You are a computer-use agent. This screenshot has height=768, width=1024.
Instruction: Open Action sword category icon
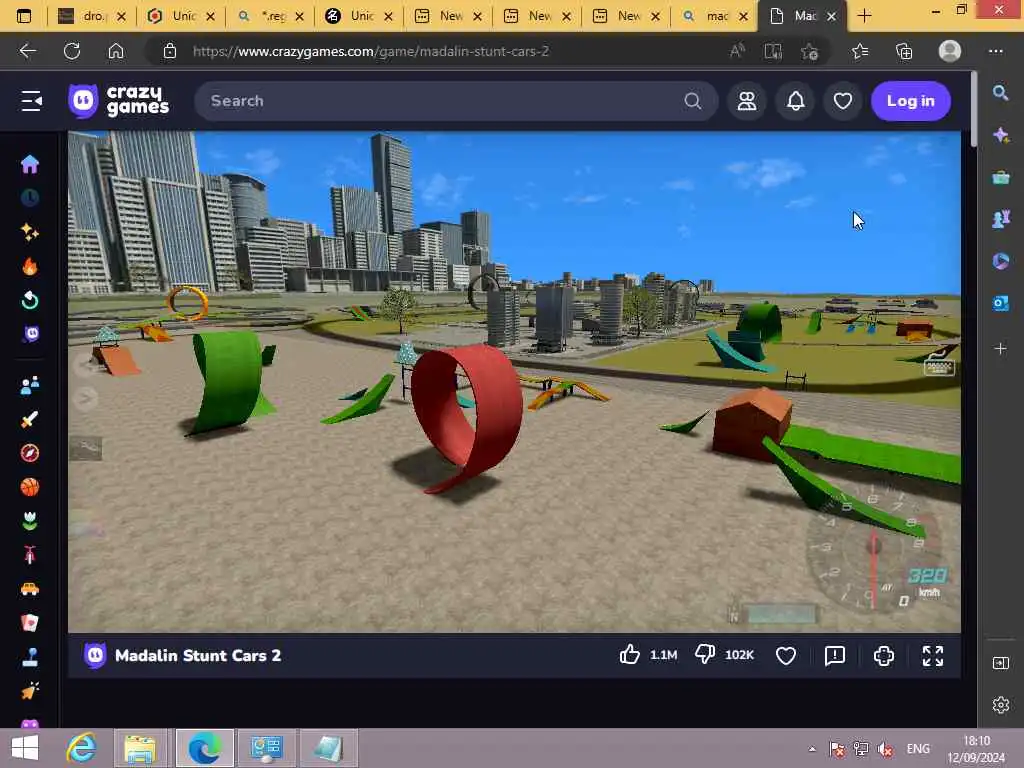(x=29, y=419)
